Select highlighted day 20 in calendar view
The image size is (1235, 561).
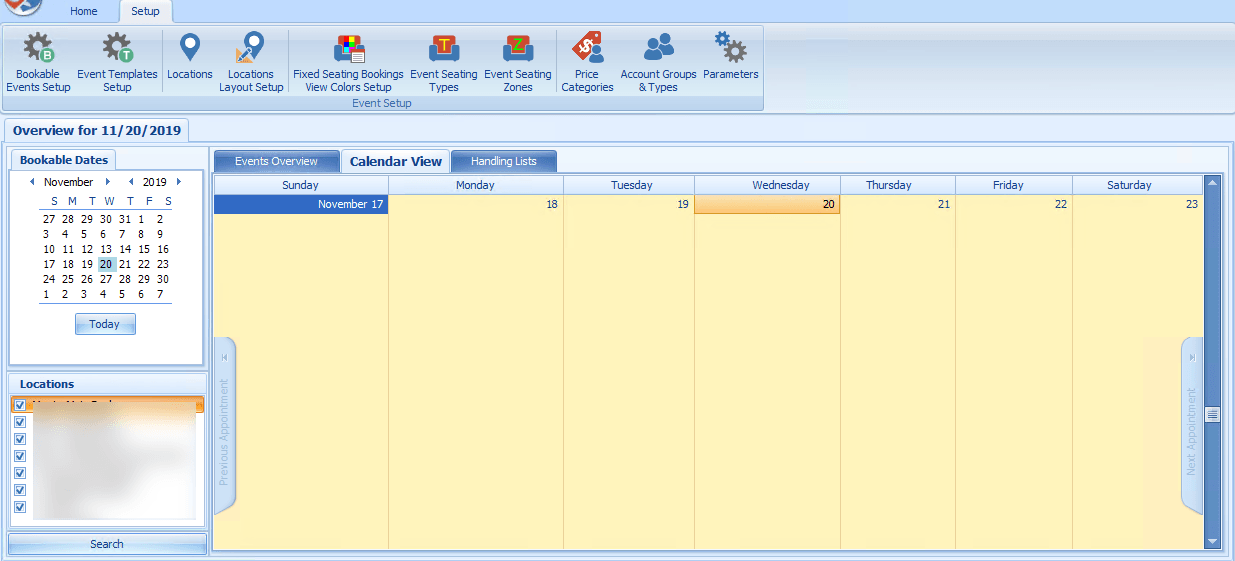tap(767, 204)
